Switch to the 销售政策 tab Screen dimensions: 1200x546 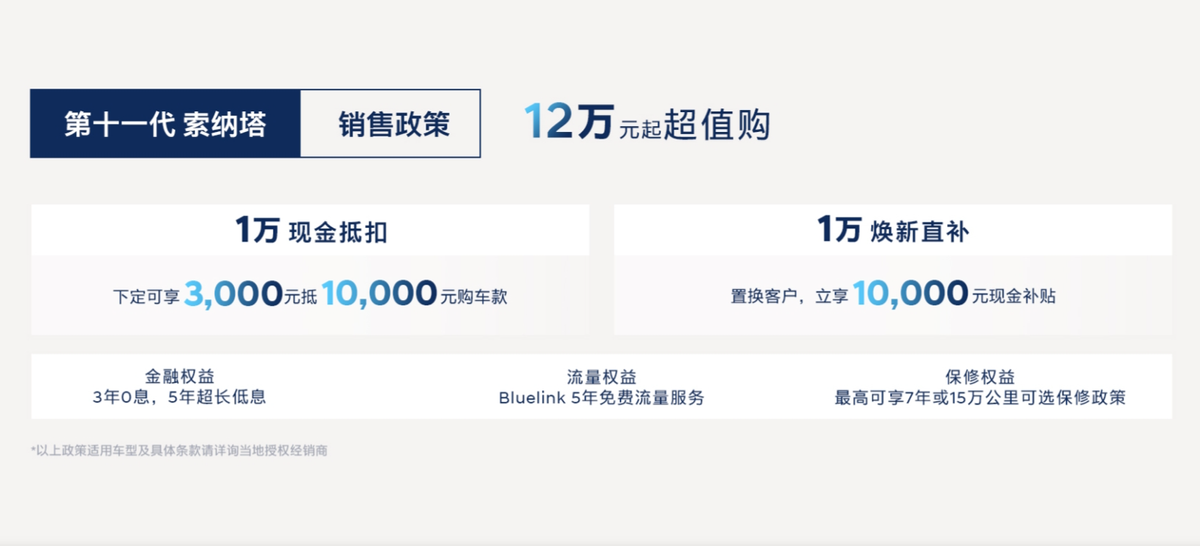click(x=393, y=124)
